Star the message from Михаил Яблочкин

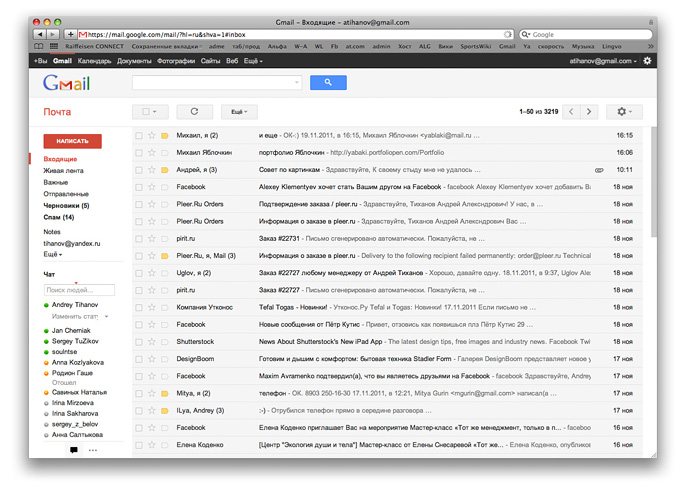[151, 152]
